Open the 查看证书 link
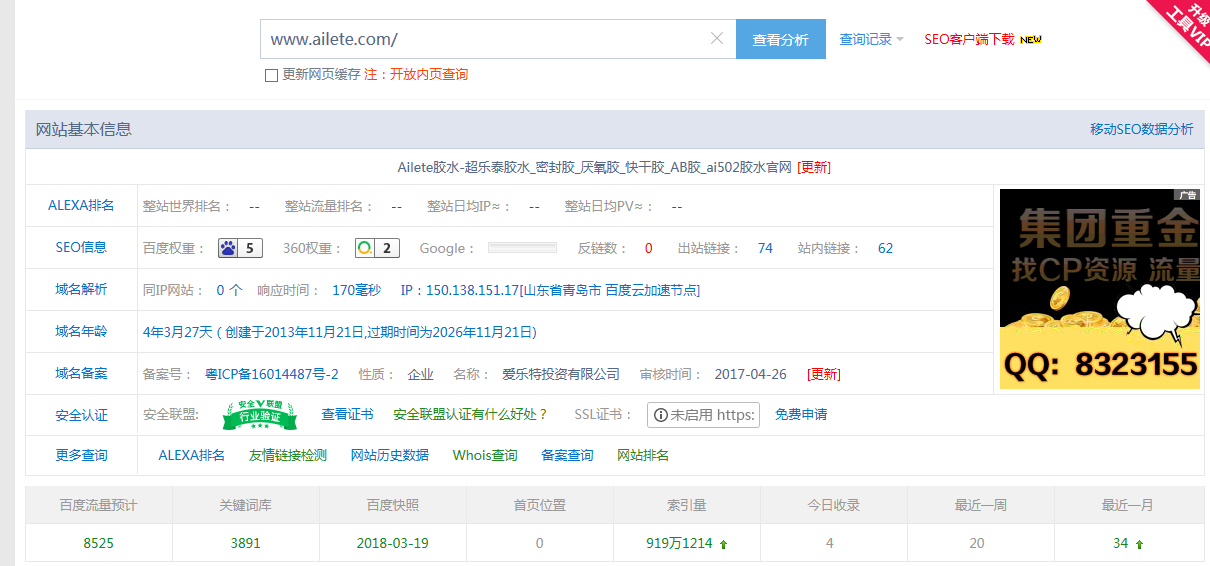The image size is (1210, 566). click(347, 414)
